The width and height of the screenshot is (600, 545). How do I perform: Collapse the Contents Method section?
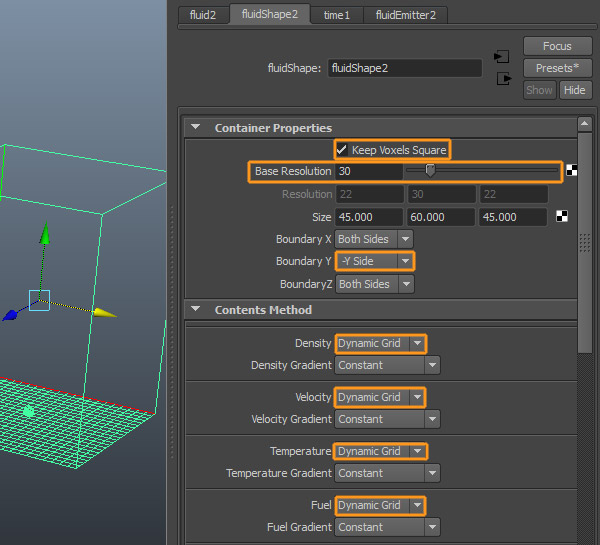point(196,308)
